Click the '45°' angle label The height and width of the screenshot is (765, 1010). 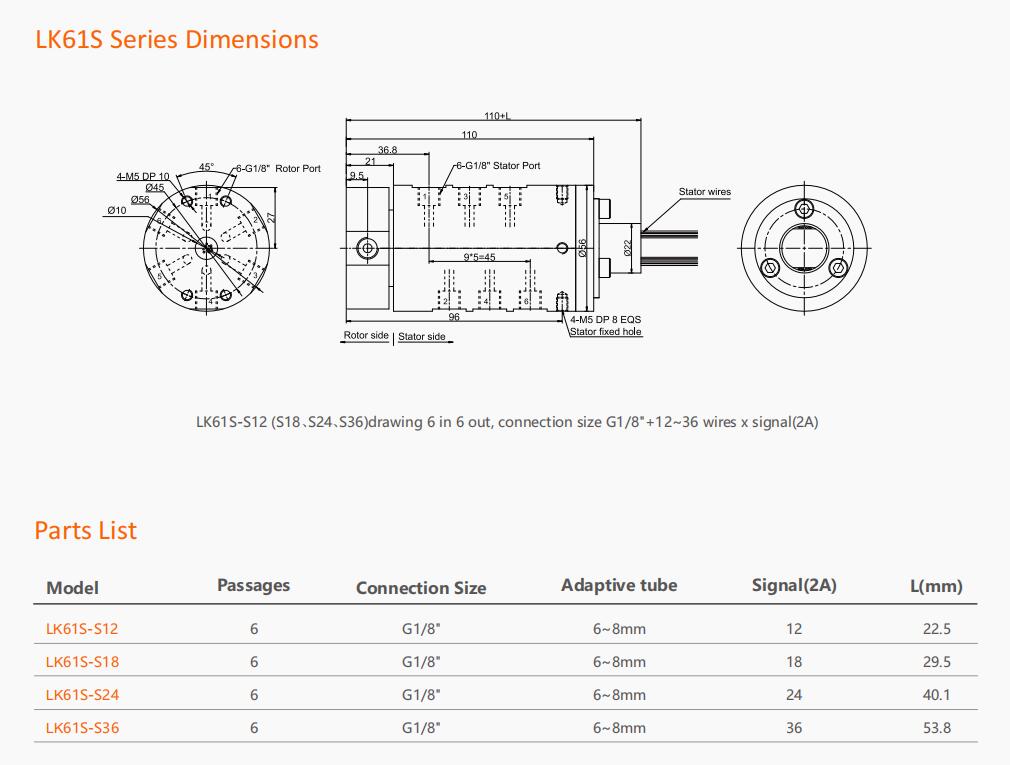[x=206, y=167]
